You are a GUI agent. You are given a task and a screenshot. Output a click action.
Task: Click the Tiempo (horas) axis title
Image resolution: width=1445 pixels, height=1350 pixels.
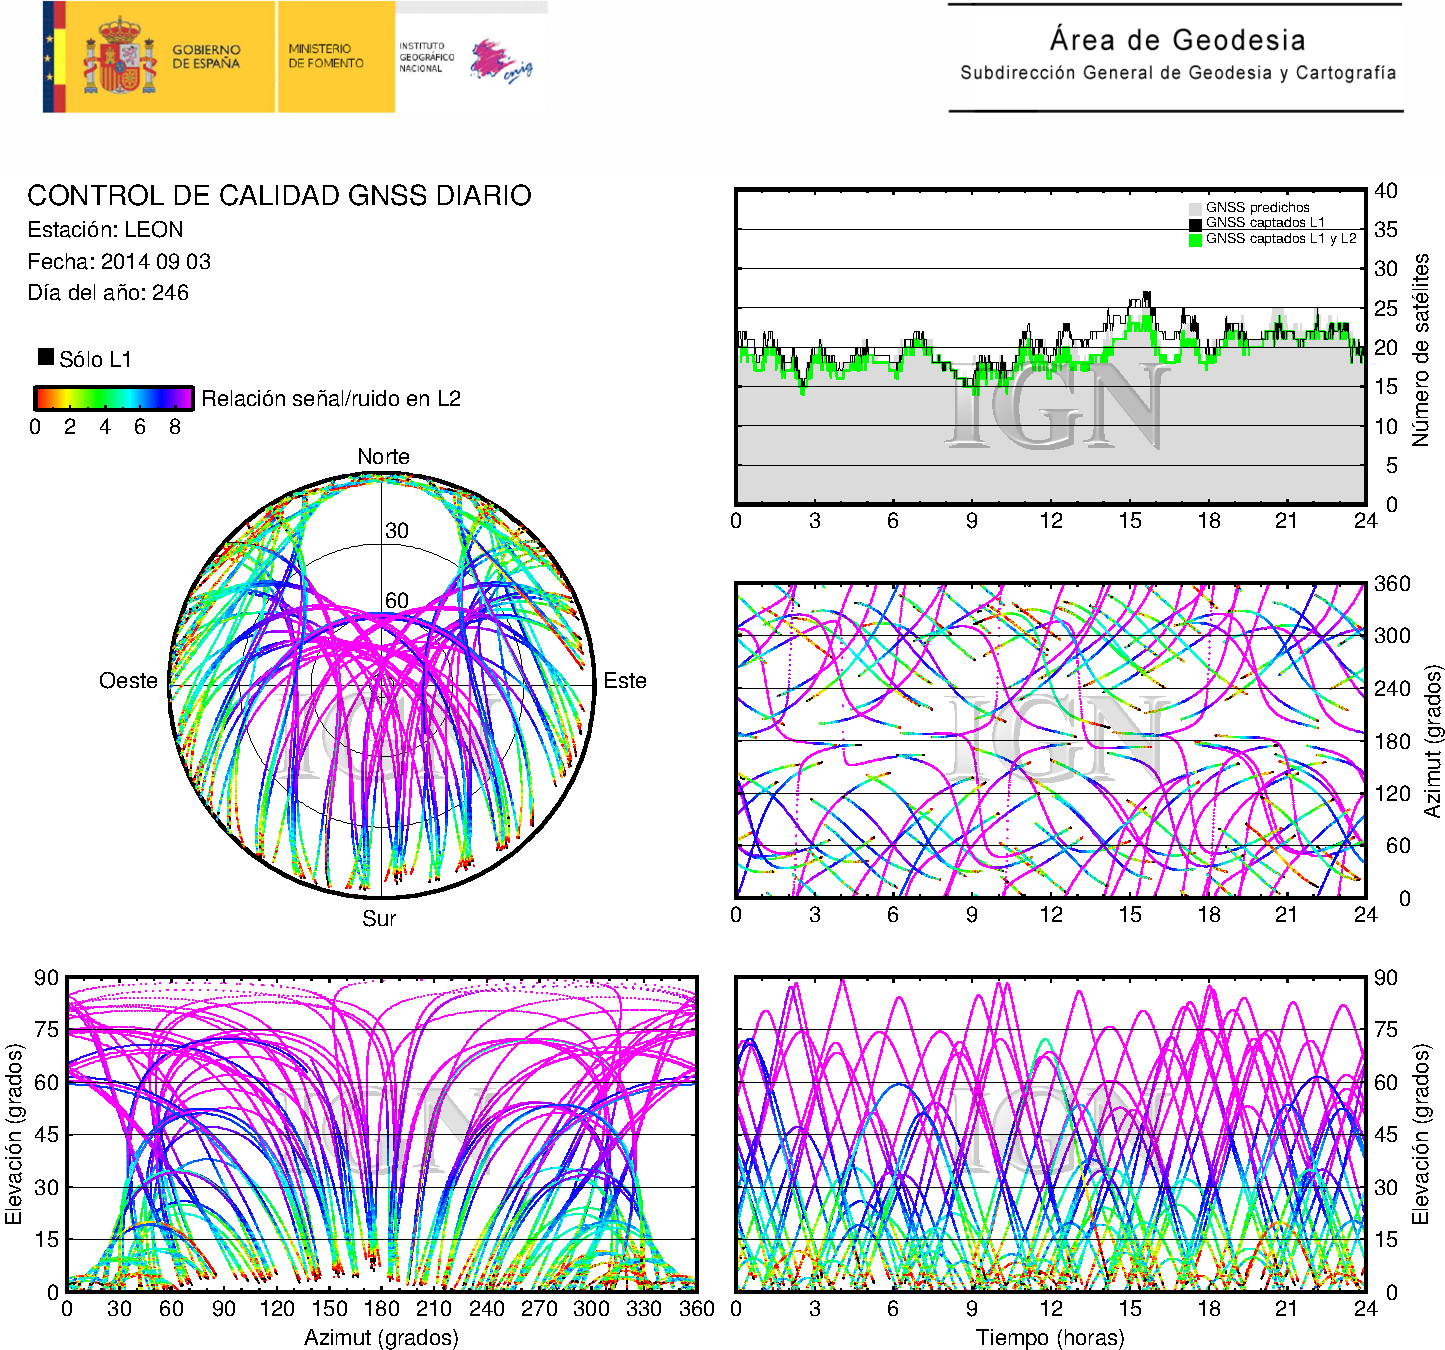(1050, 1337)
